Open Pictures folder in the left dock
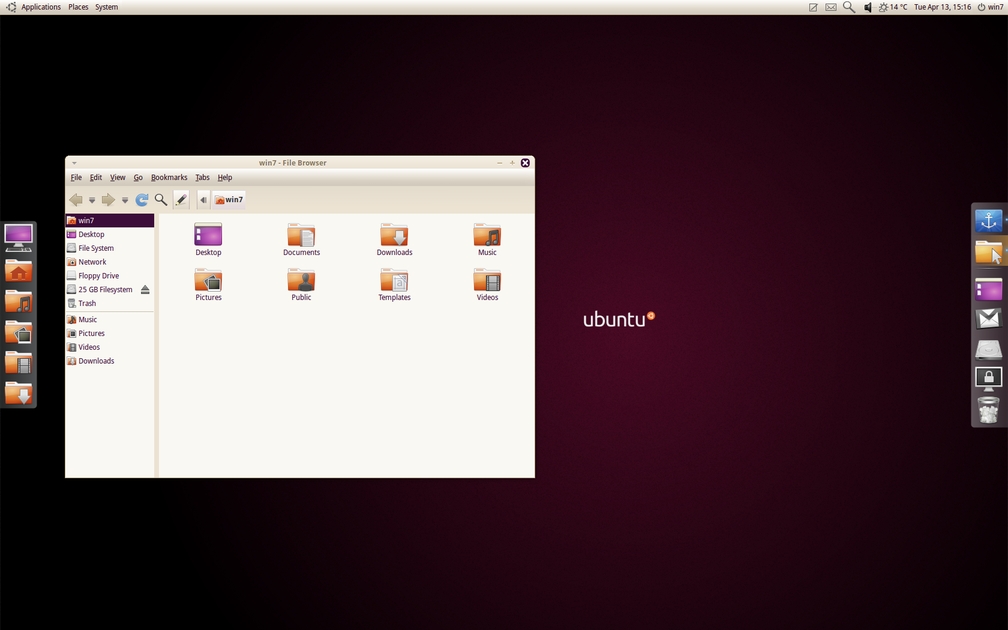 pos(18,332)
